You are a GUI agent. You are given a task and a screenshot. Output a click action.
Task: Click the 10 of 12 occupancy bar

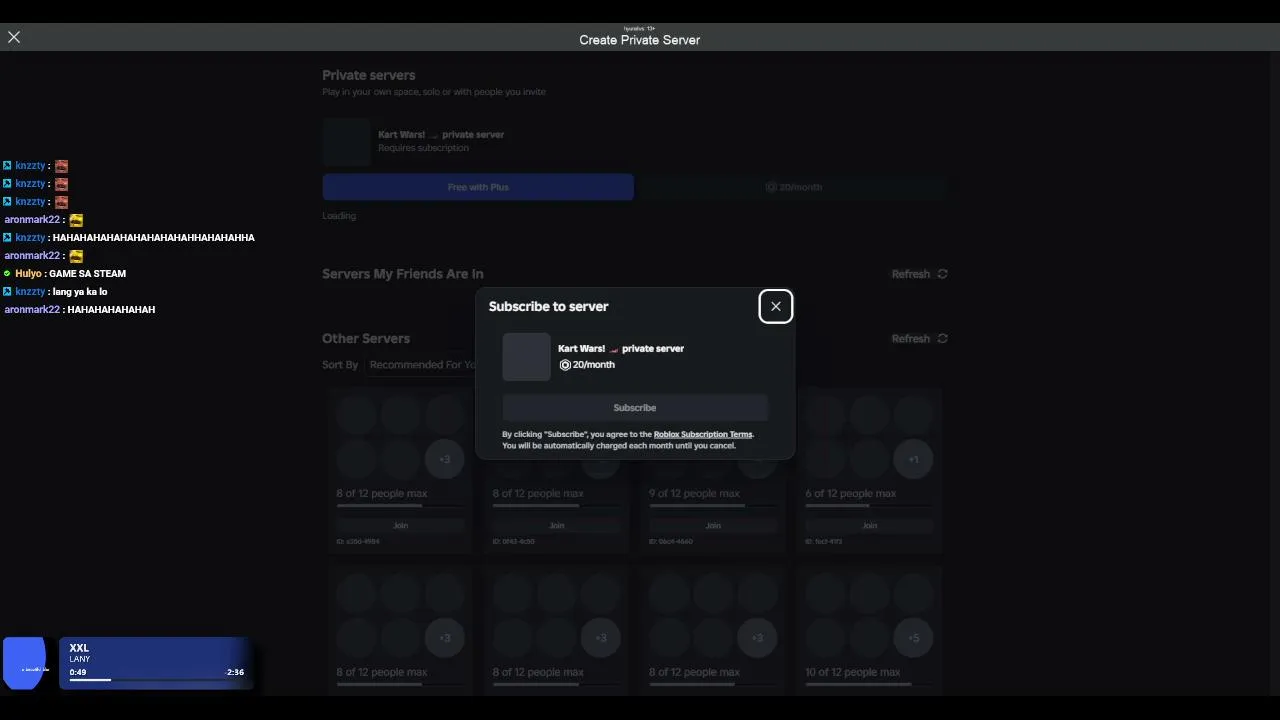(869, 685)
